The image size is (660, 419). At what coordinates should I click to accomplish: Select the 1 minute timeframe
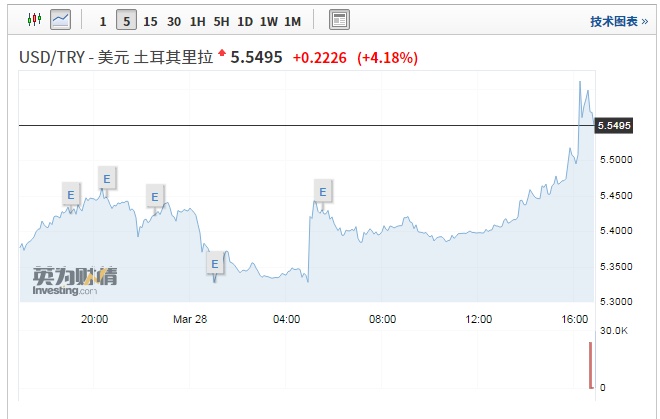coord(102,21)
